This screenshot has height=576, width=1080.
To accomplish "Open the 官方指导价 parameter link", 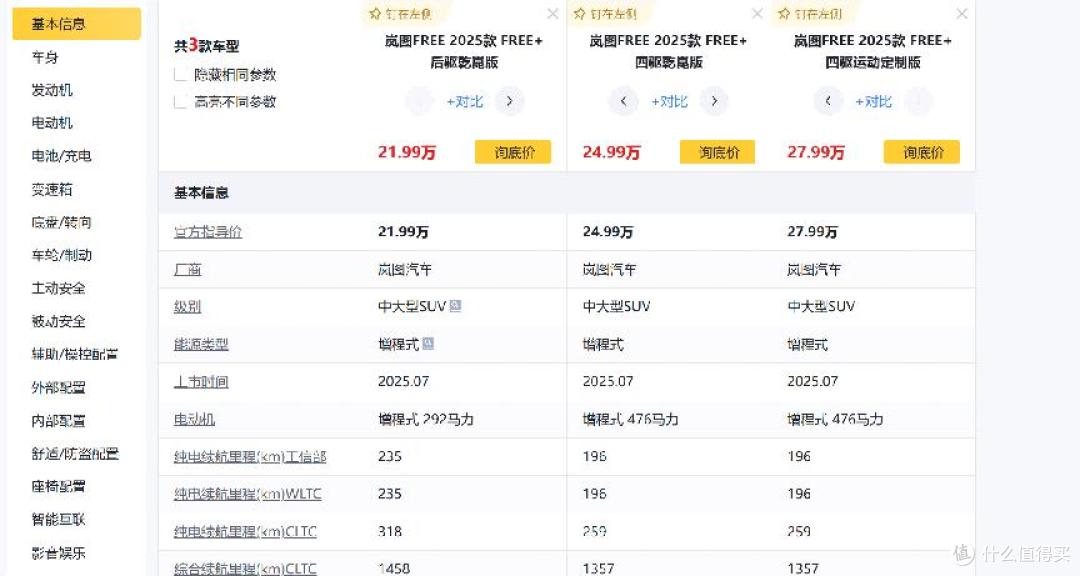I will [208, 232].
